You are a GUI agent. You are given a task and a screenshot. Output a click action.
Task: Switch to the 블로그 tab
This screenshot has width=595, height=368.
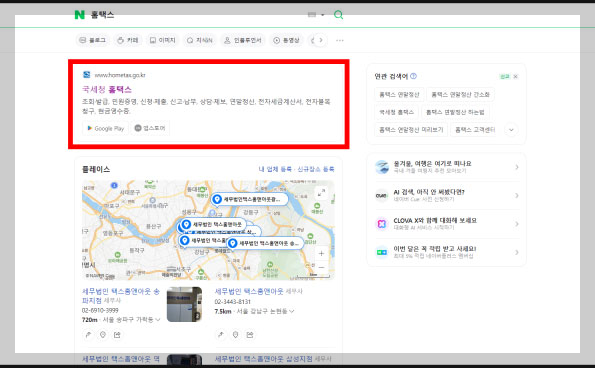click(x=93, y=40)
